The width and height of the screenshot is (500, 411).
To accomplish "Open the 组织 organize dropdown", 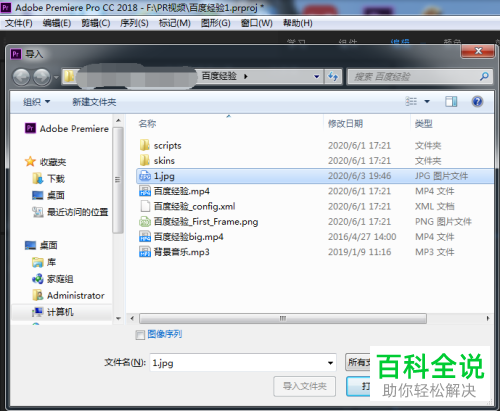I will (x=36, y=102).
